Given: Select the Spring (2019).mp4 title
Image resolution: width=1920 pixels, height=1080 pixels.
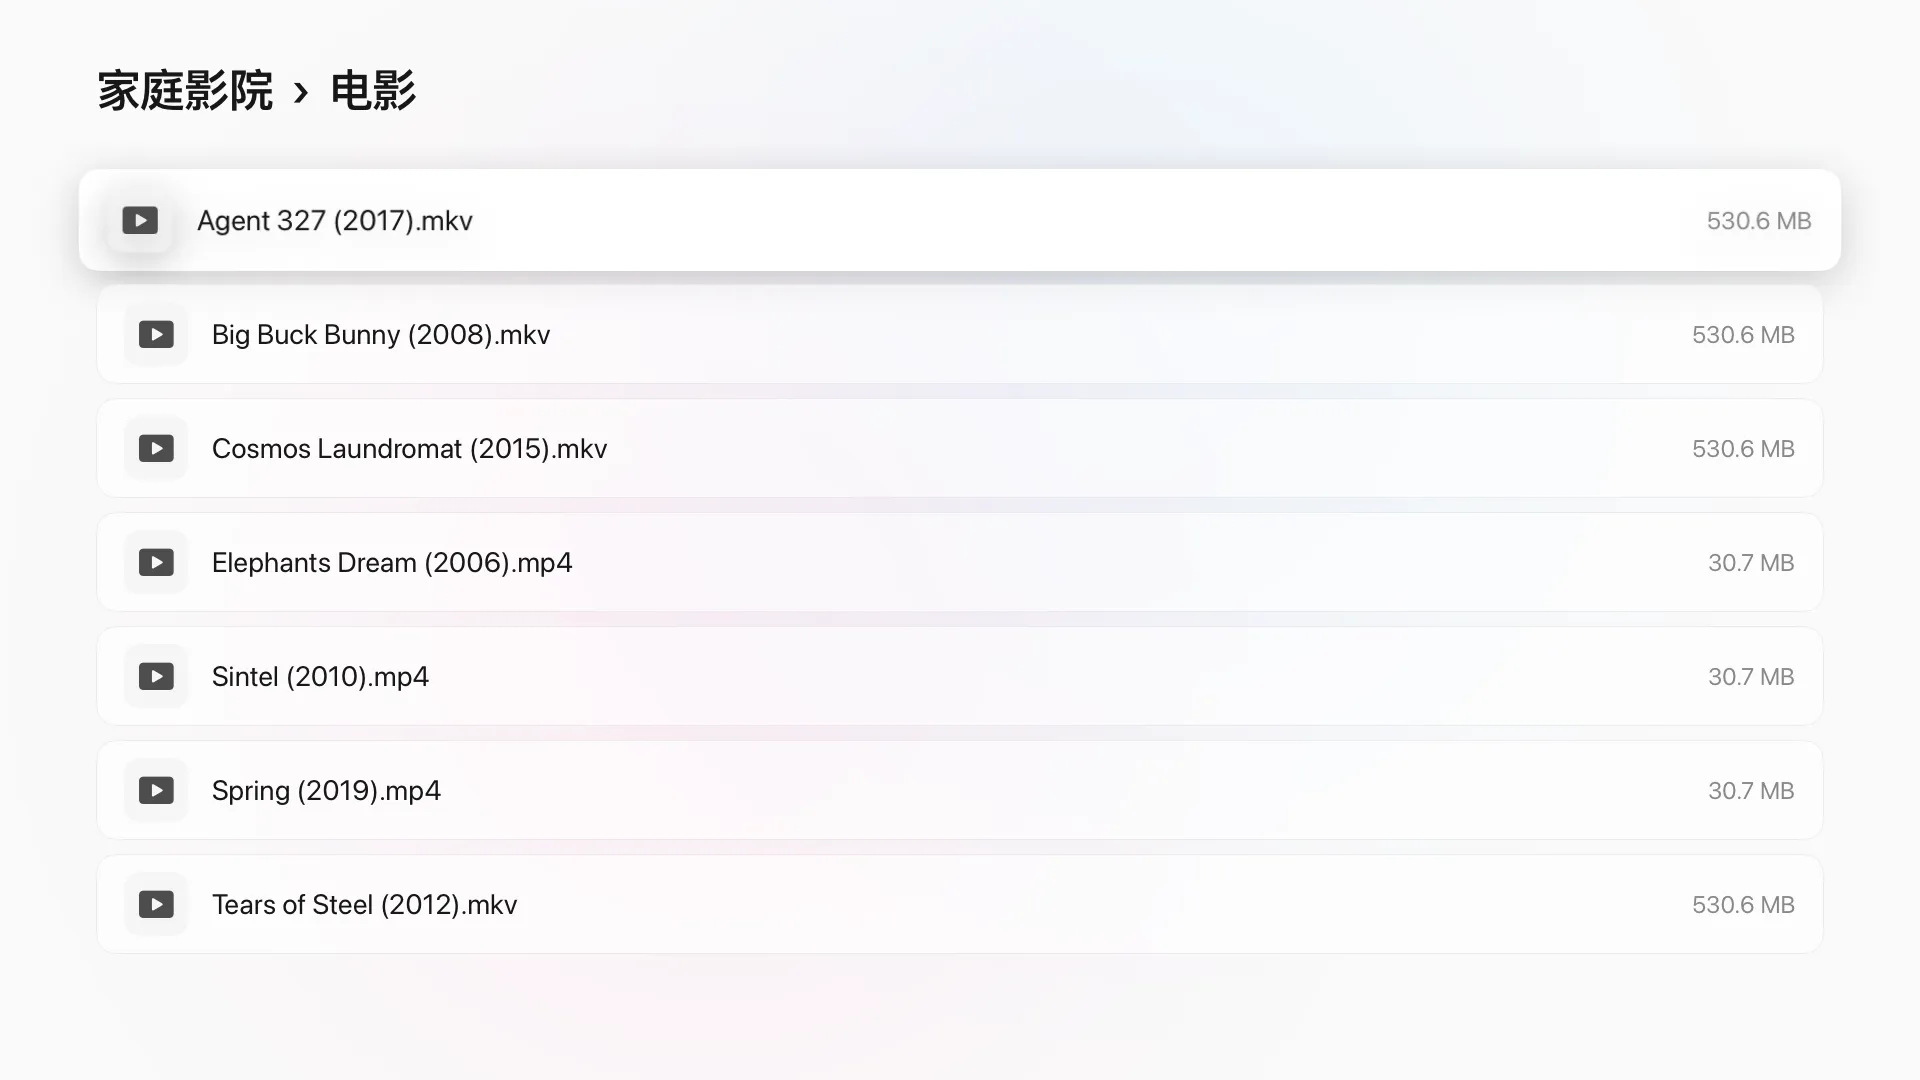Looking at the screenshot, I should (326, 791).
